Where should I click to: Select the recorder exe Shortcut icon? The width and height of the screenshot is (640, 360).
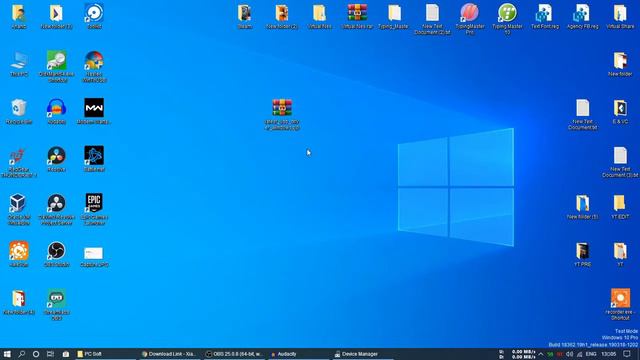click(620, 304)
